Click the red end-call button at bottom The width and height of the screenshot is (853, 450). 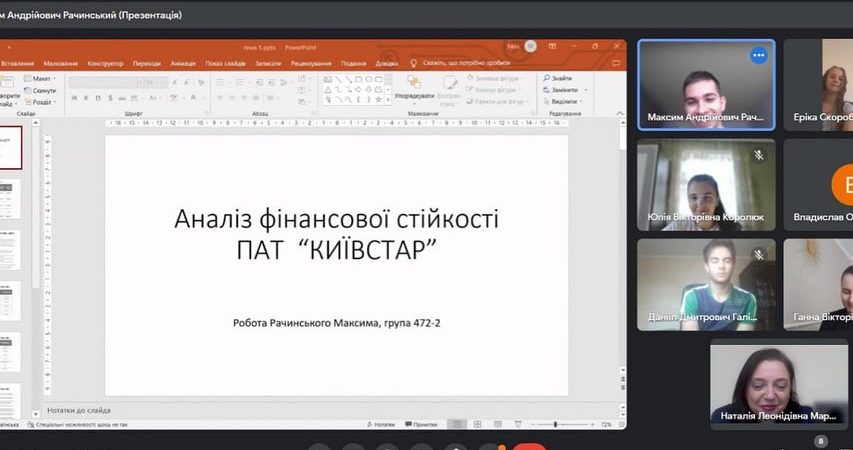coord(529,447)
